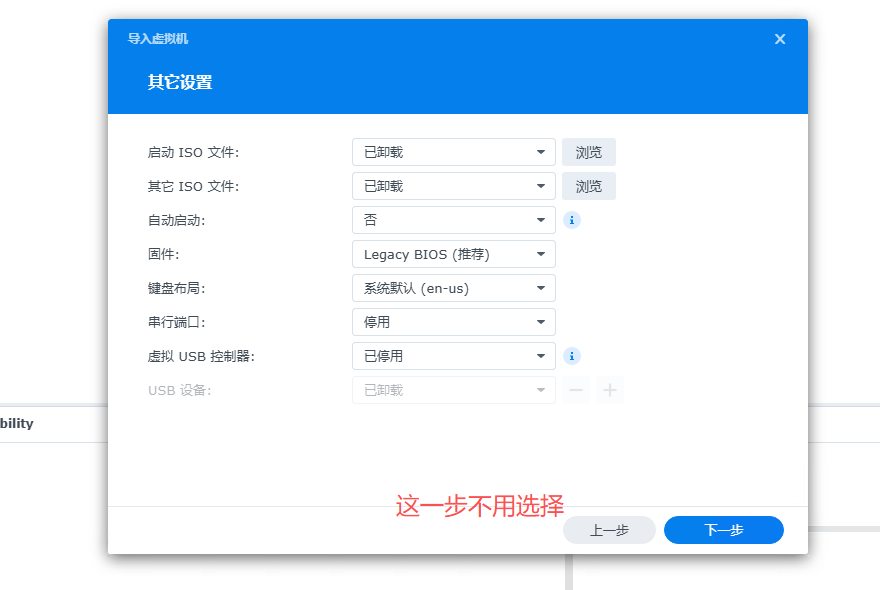880x590 pixels.
Task: View the info icon beside 虚拟 USB 控制器
Action: point(572,356)
